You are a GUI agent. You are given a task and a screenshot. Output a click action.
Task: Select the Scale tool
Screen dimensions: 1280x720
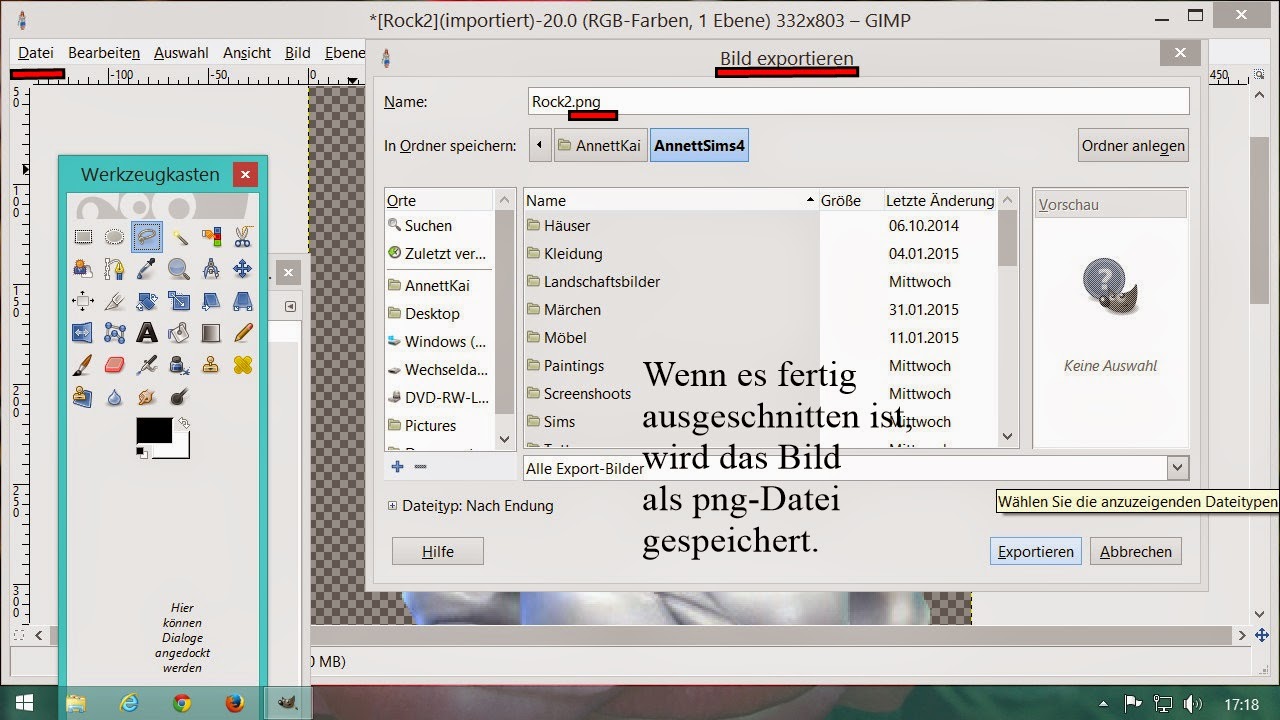(x=179, y=301)
